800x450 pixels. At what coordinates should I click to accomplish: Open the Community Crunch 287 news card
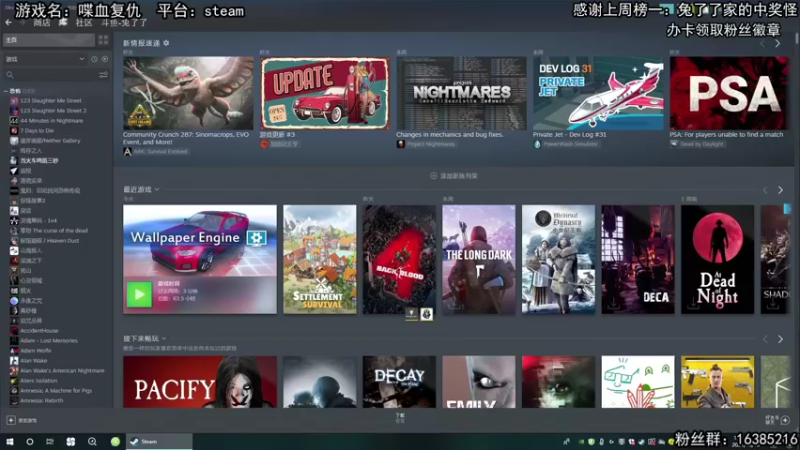(188, 93)
